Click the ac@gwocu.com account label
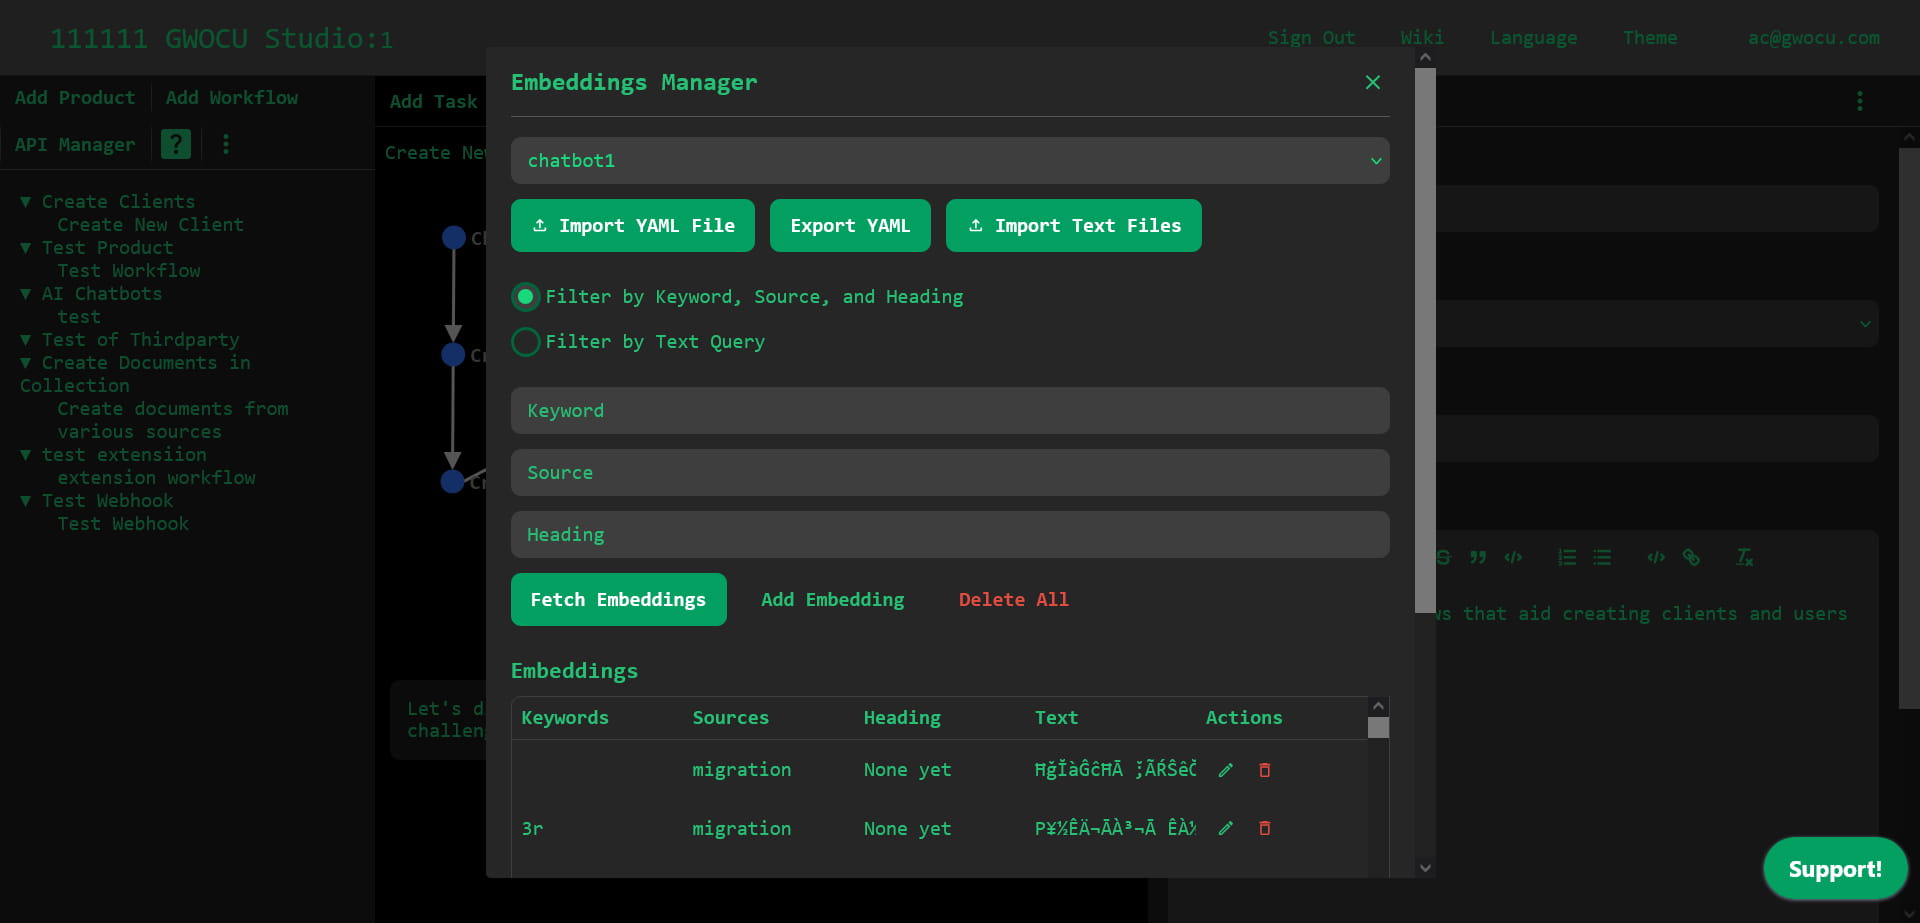1920x923 pixels. (x=1813, y=38)
